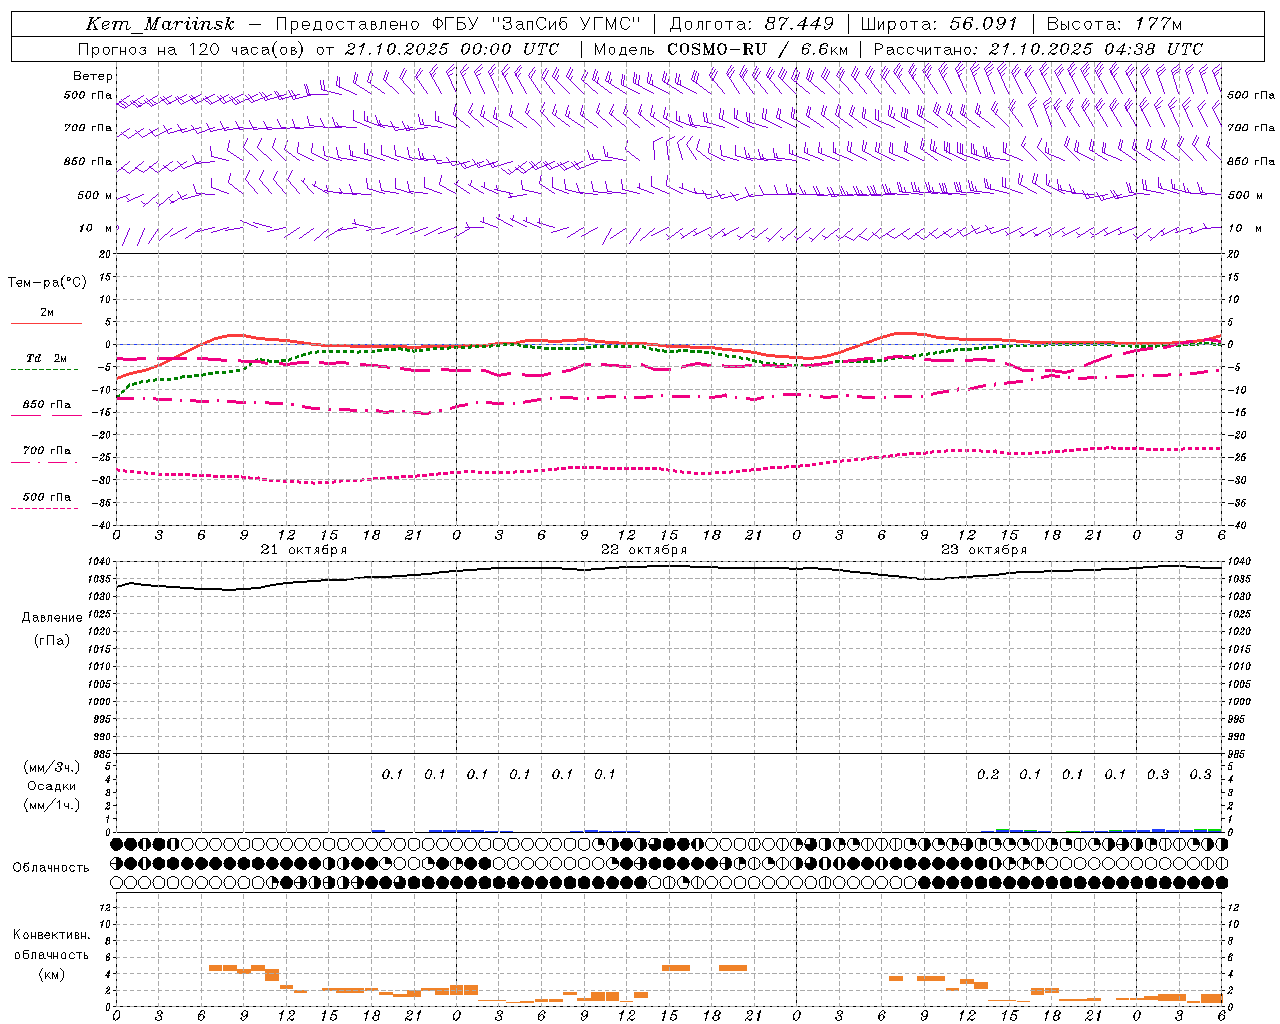
Task: Click the Ветер panel label
Action: [x=93, y=76]
